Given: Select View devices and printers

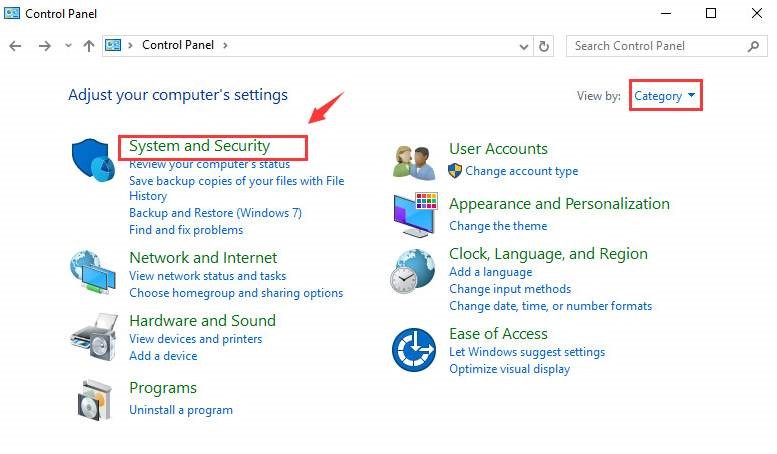Looking at the screenshot, I should tap(195, 339).
